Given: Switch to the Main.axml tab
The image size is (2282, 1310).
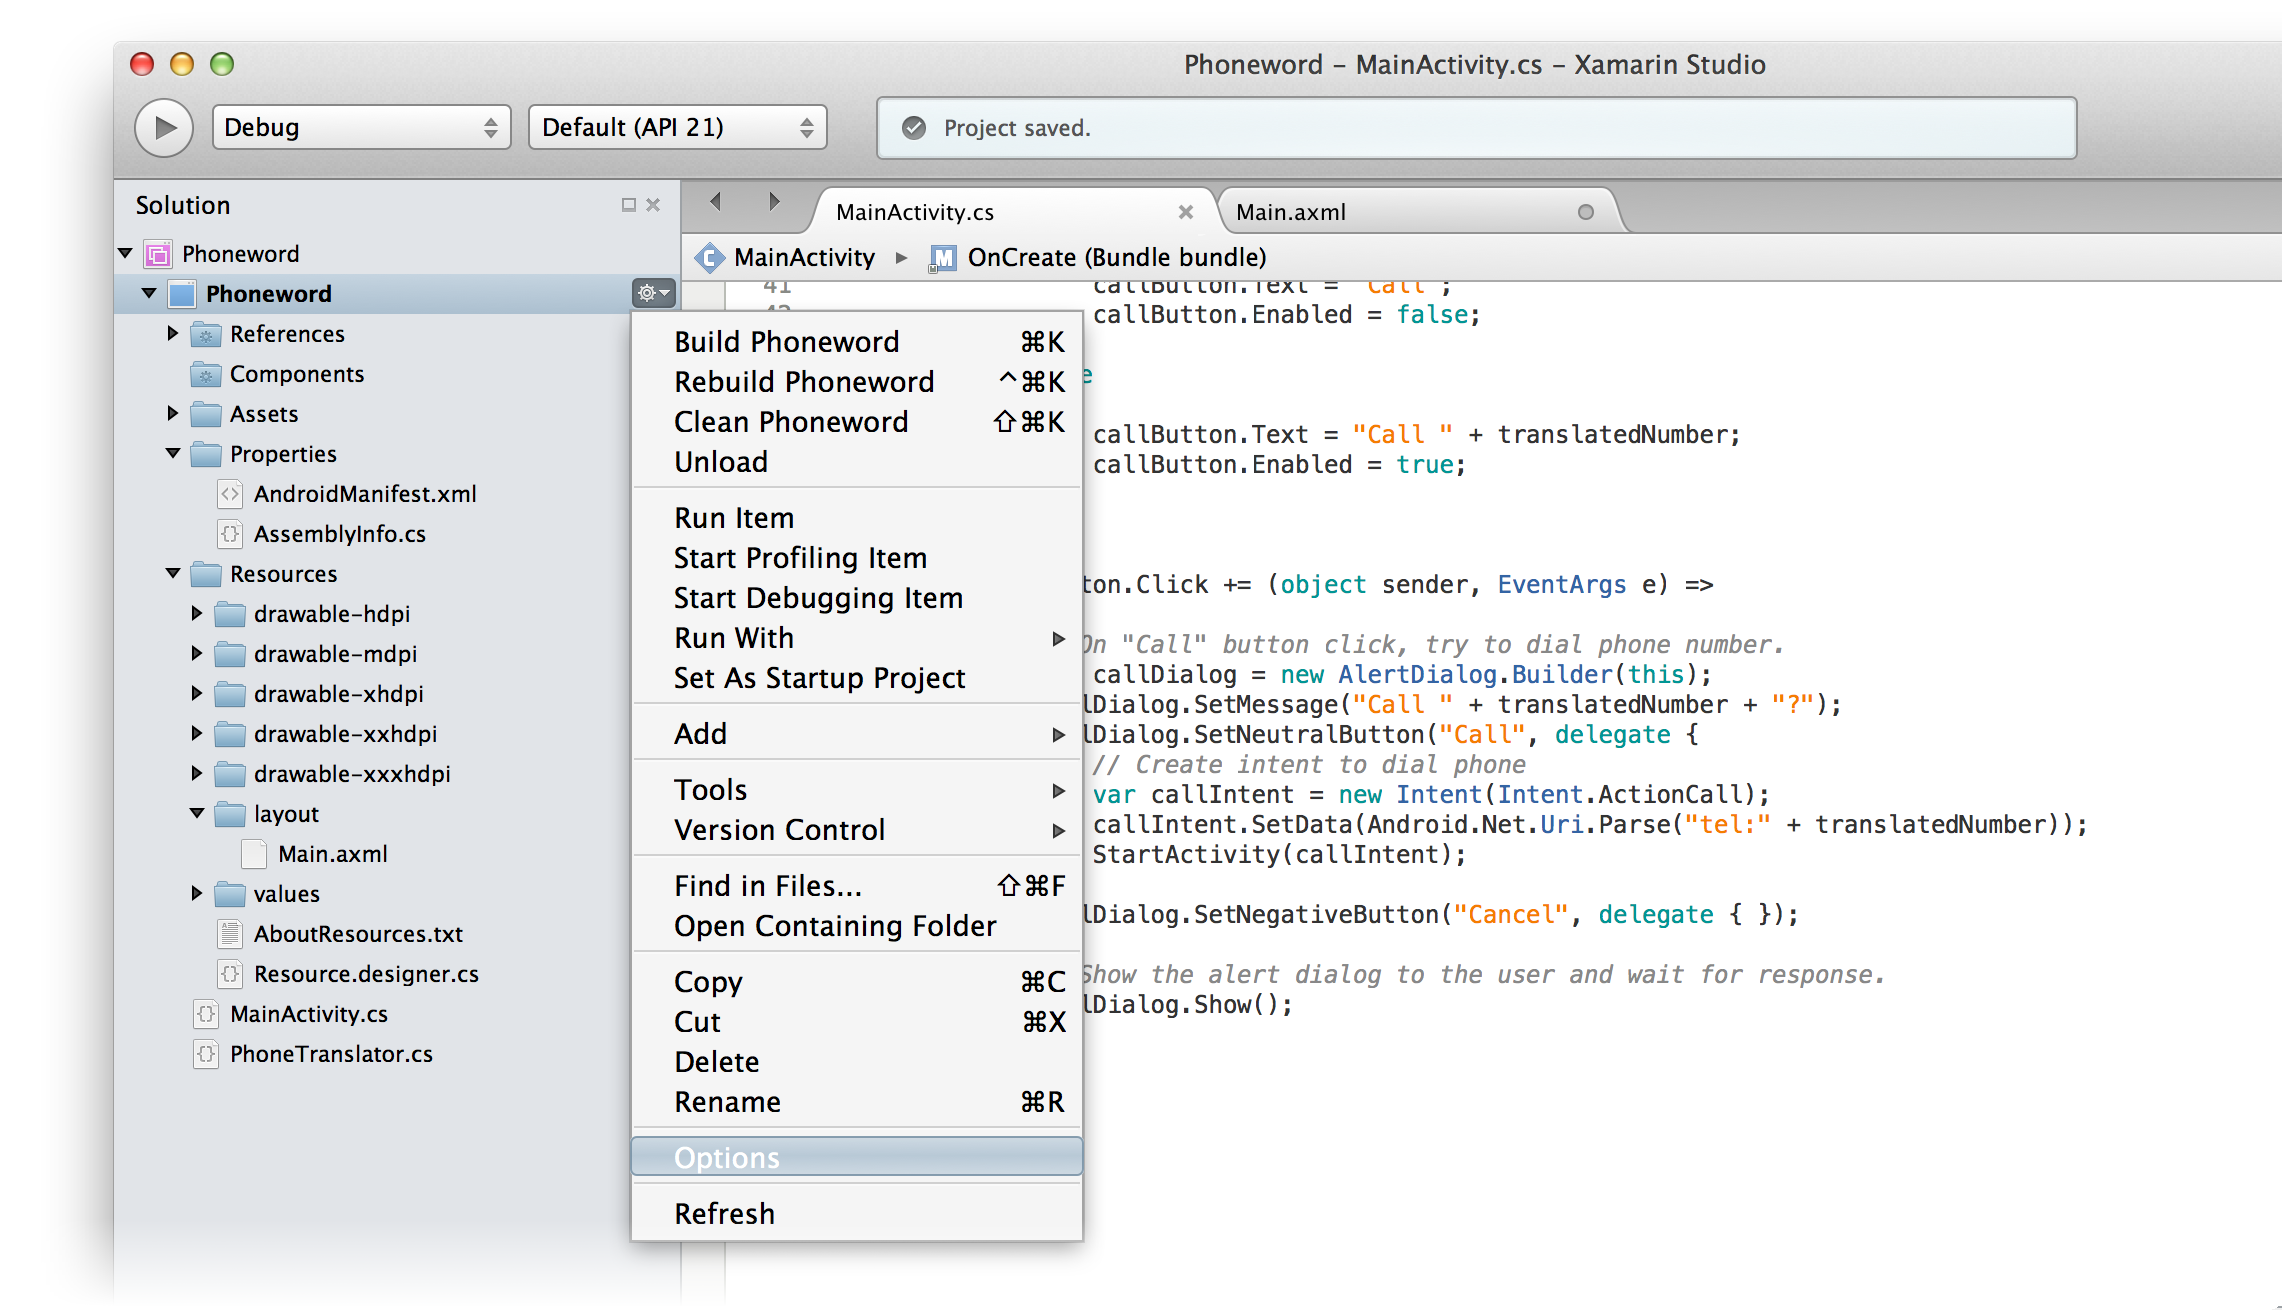Looking at the screenshot, I should [1291, 212].
